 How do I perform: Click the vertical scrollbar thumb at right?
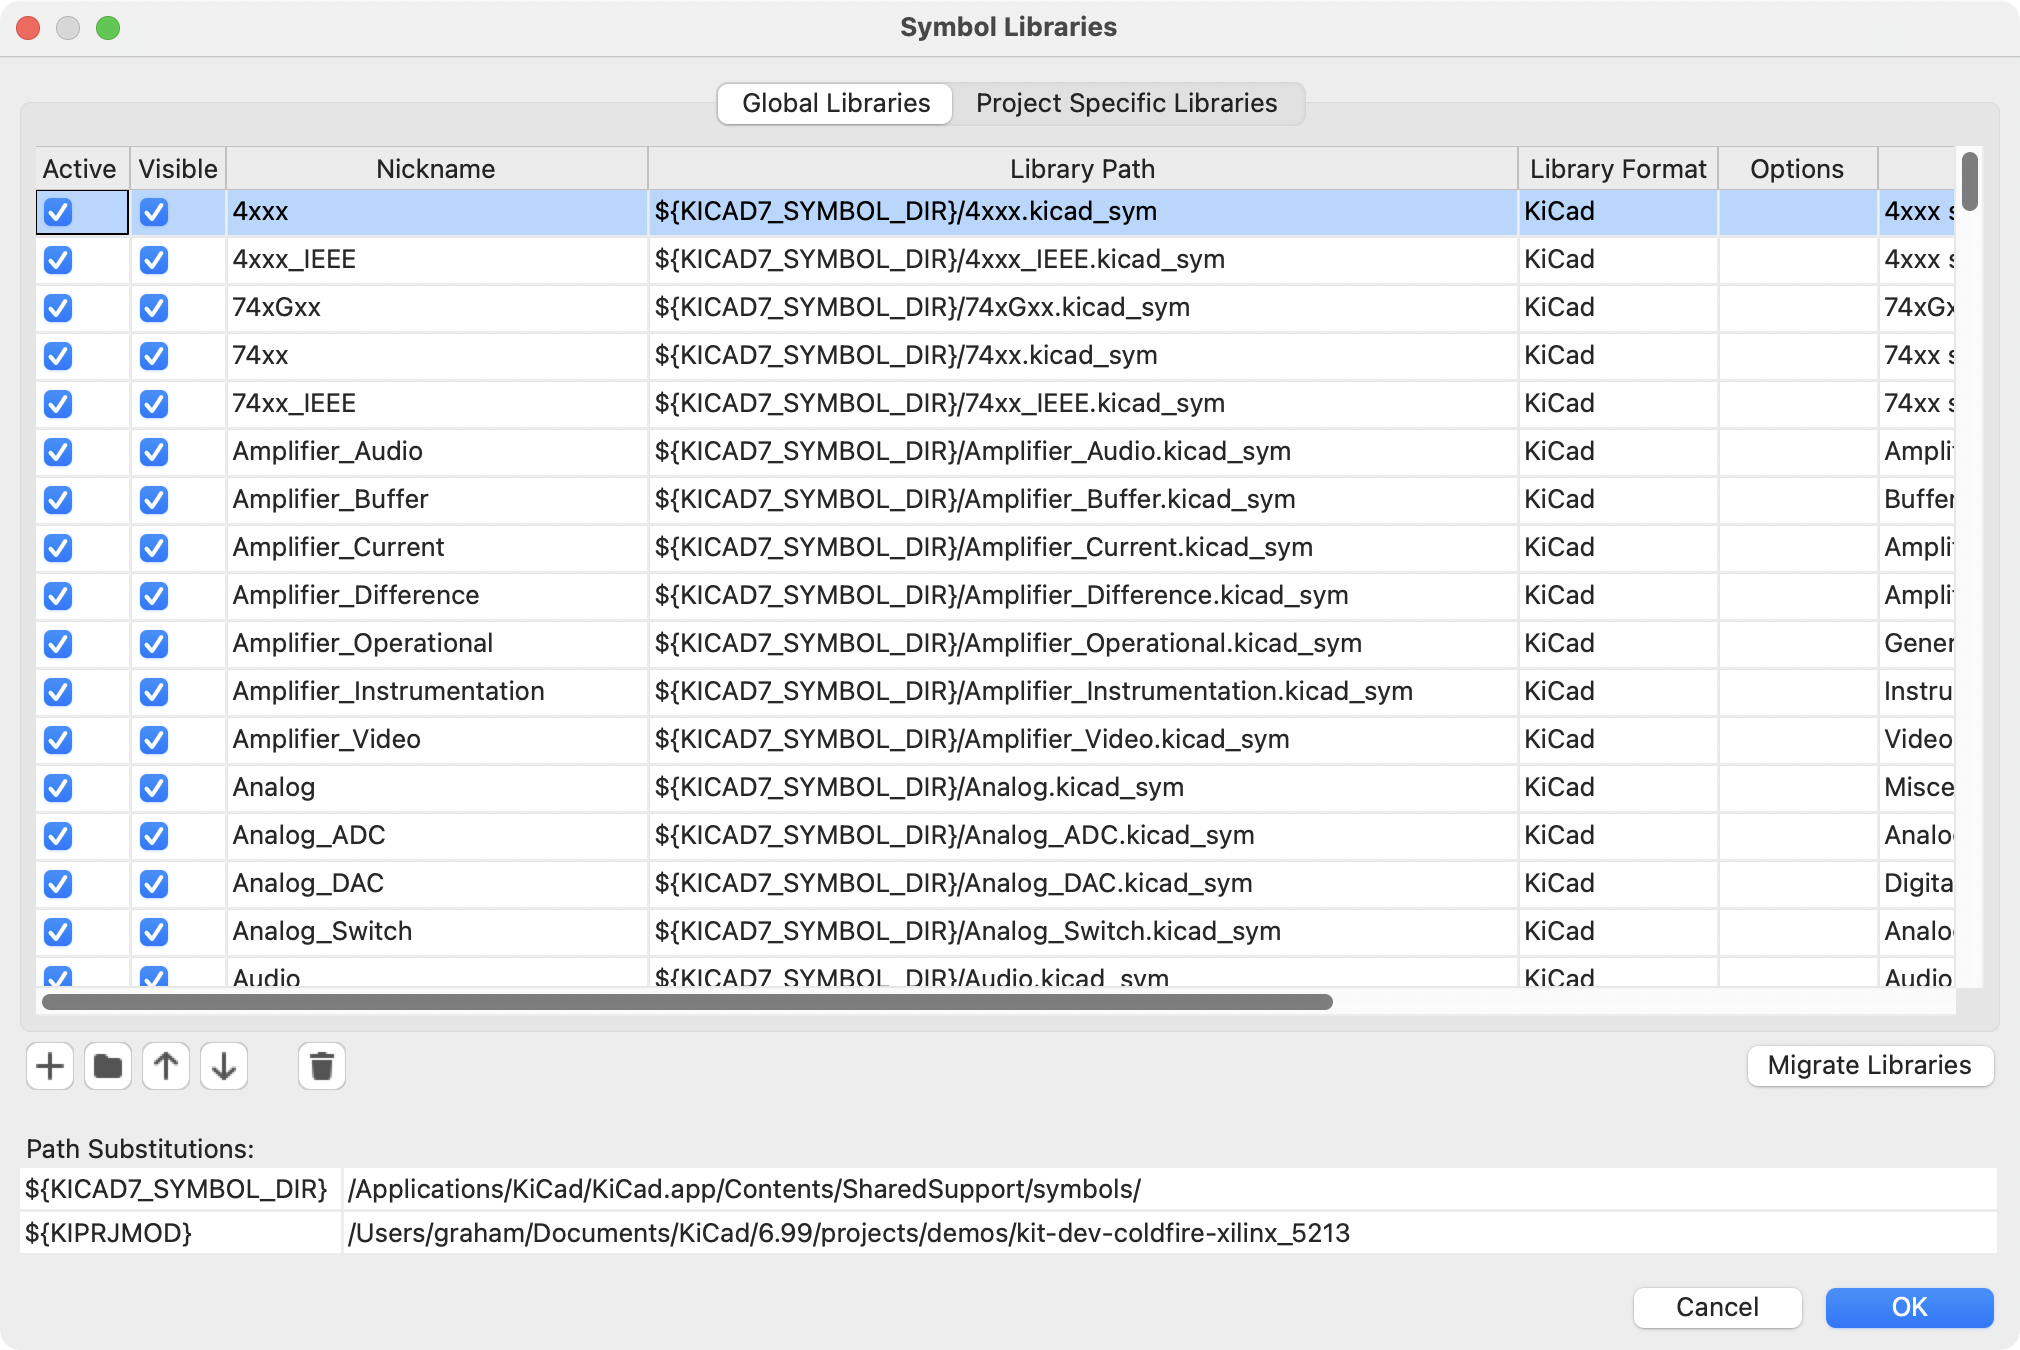click(x=1969, y=181)
